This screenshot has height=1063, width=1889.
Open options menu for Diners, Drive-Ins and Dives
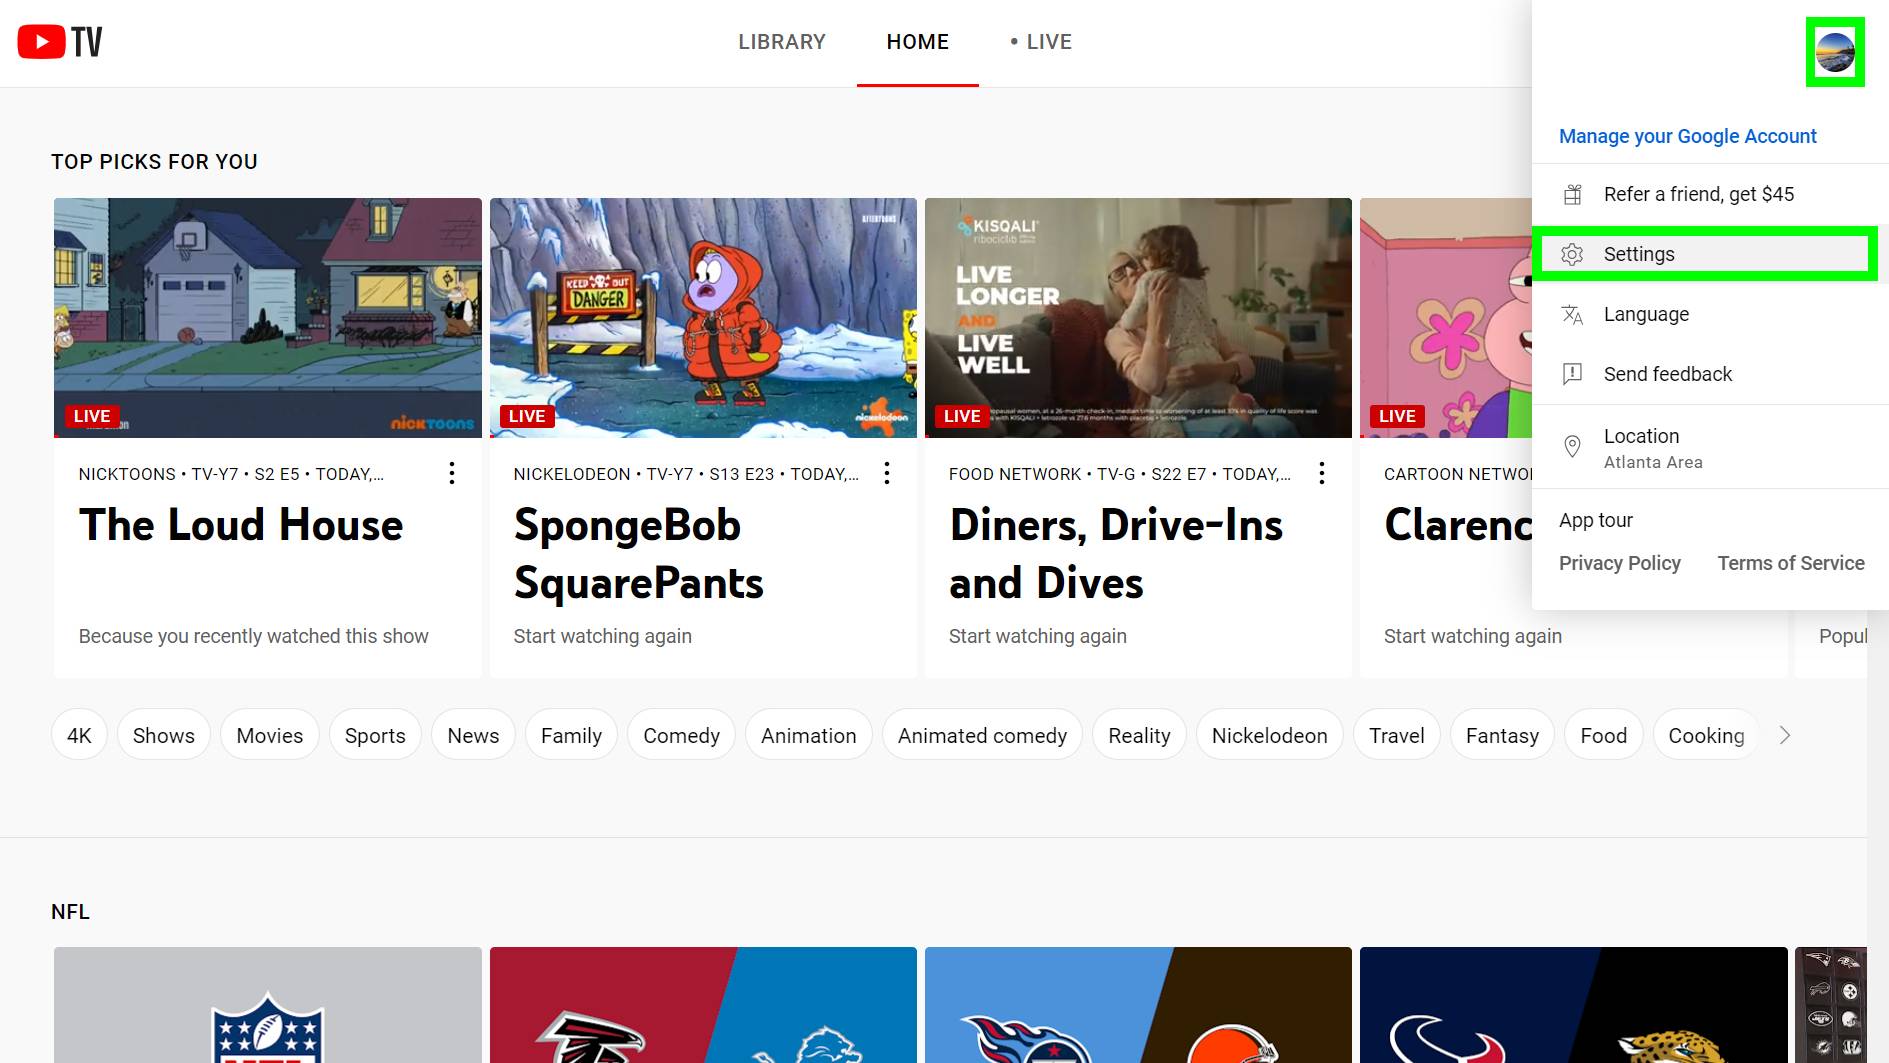(1322, 473)
